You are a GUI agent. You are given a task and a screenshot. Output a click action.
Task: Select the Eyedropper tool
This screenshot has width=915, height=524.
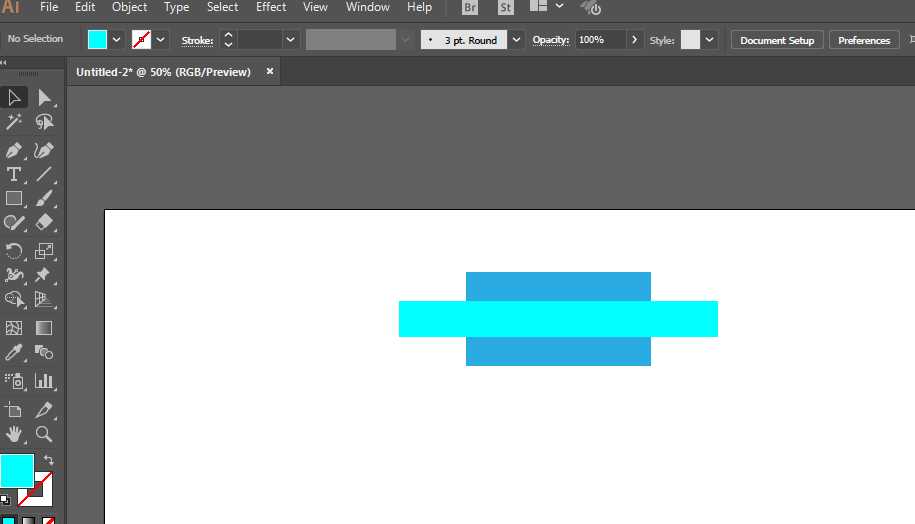(14, 352)
